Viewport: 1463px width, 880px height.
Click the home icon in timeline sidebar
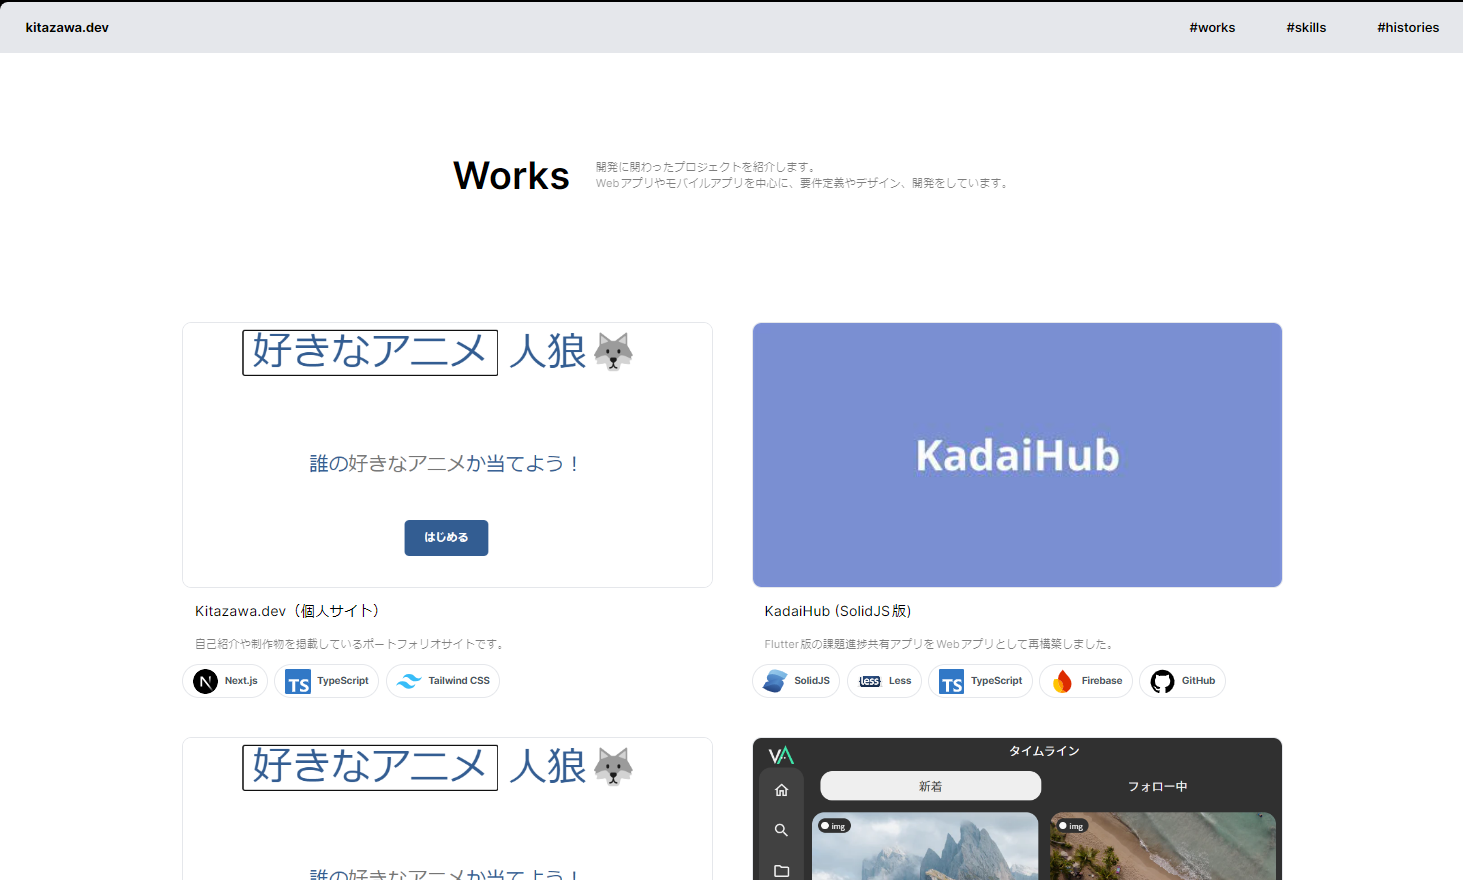pyautogui.click(x=782, y=790)
